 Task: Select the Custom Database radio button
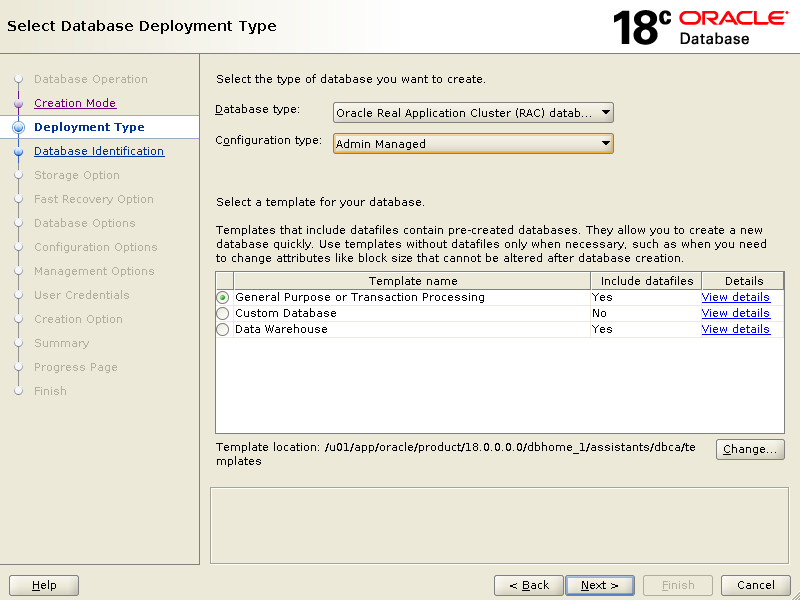click(x=222, y=313)
